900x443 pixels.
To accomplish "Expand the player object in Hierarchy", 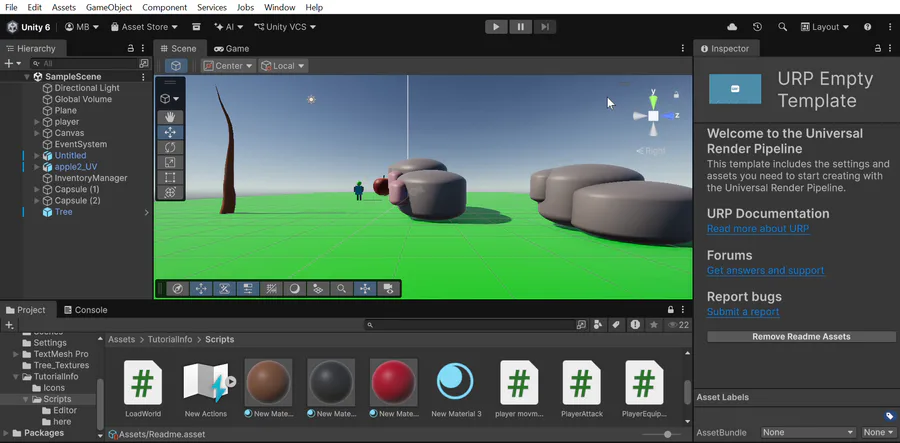I will click(37, 122).
